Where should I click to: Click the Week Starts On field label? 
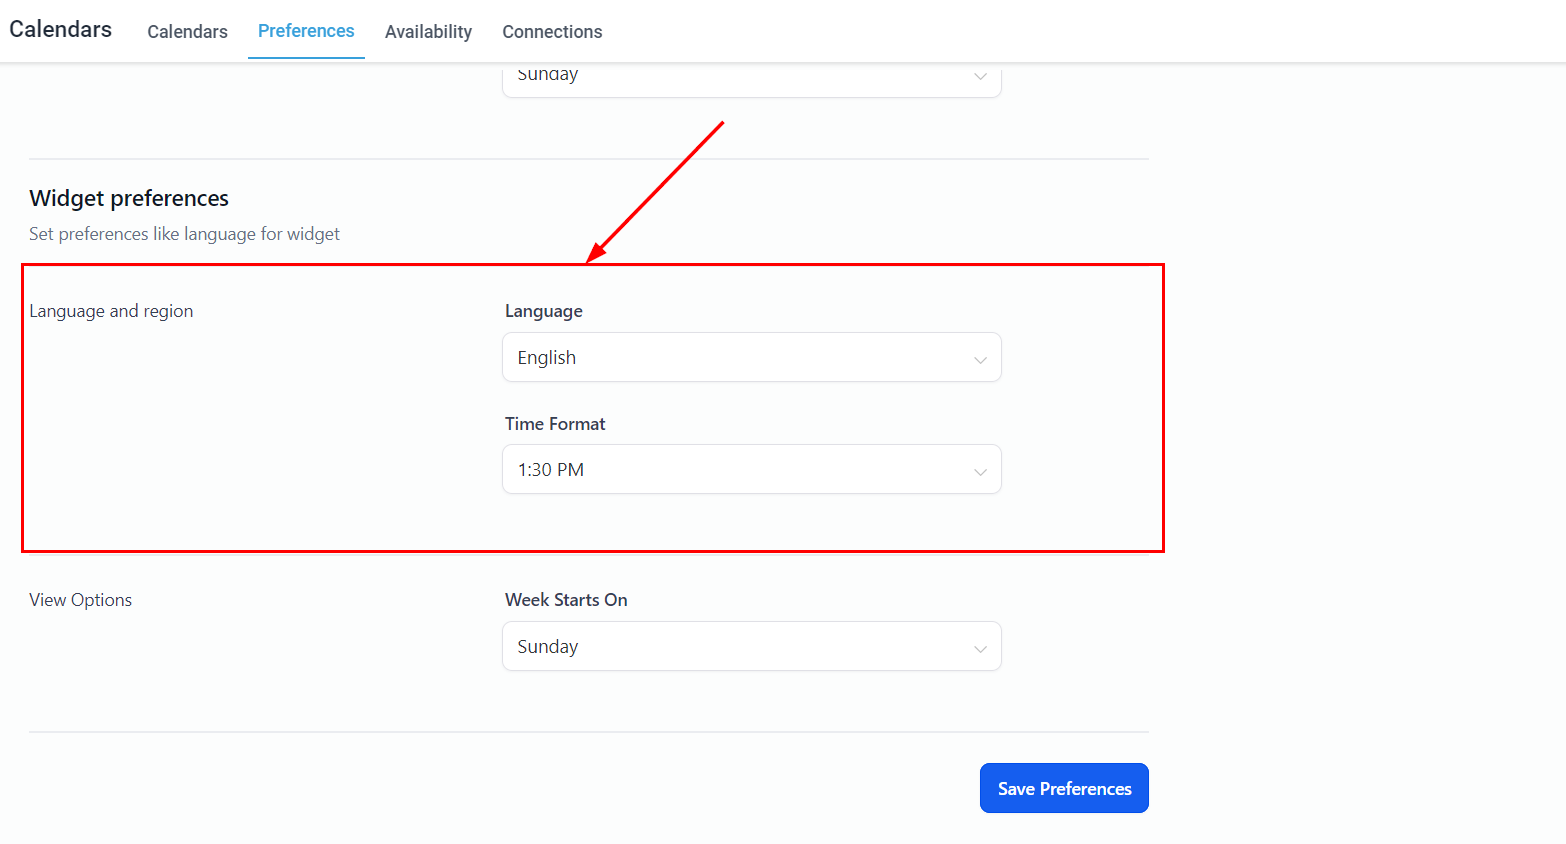566,600
